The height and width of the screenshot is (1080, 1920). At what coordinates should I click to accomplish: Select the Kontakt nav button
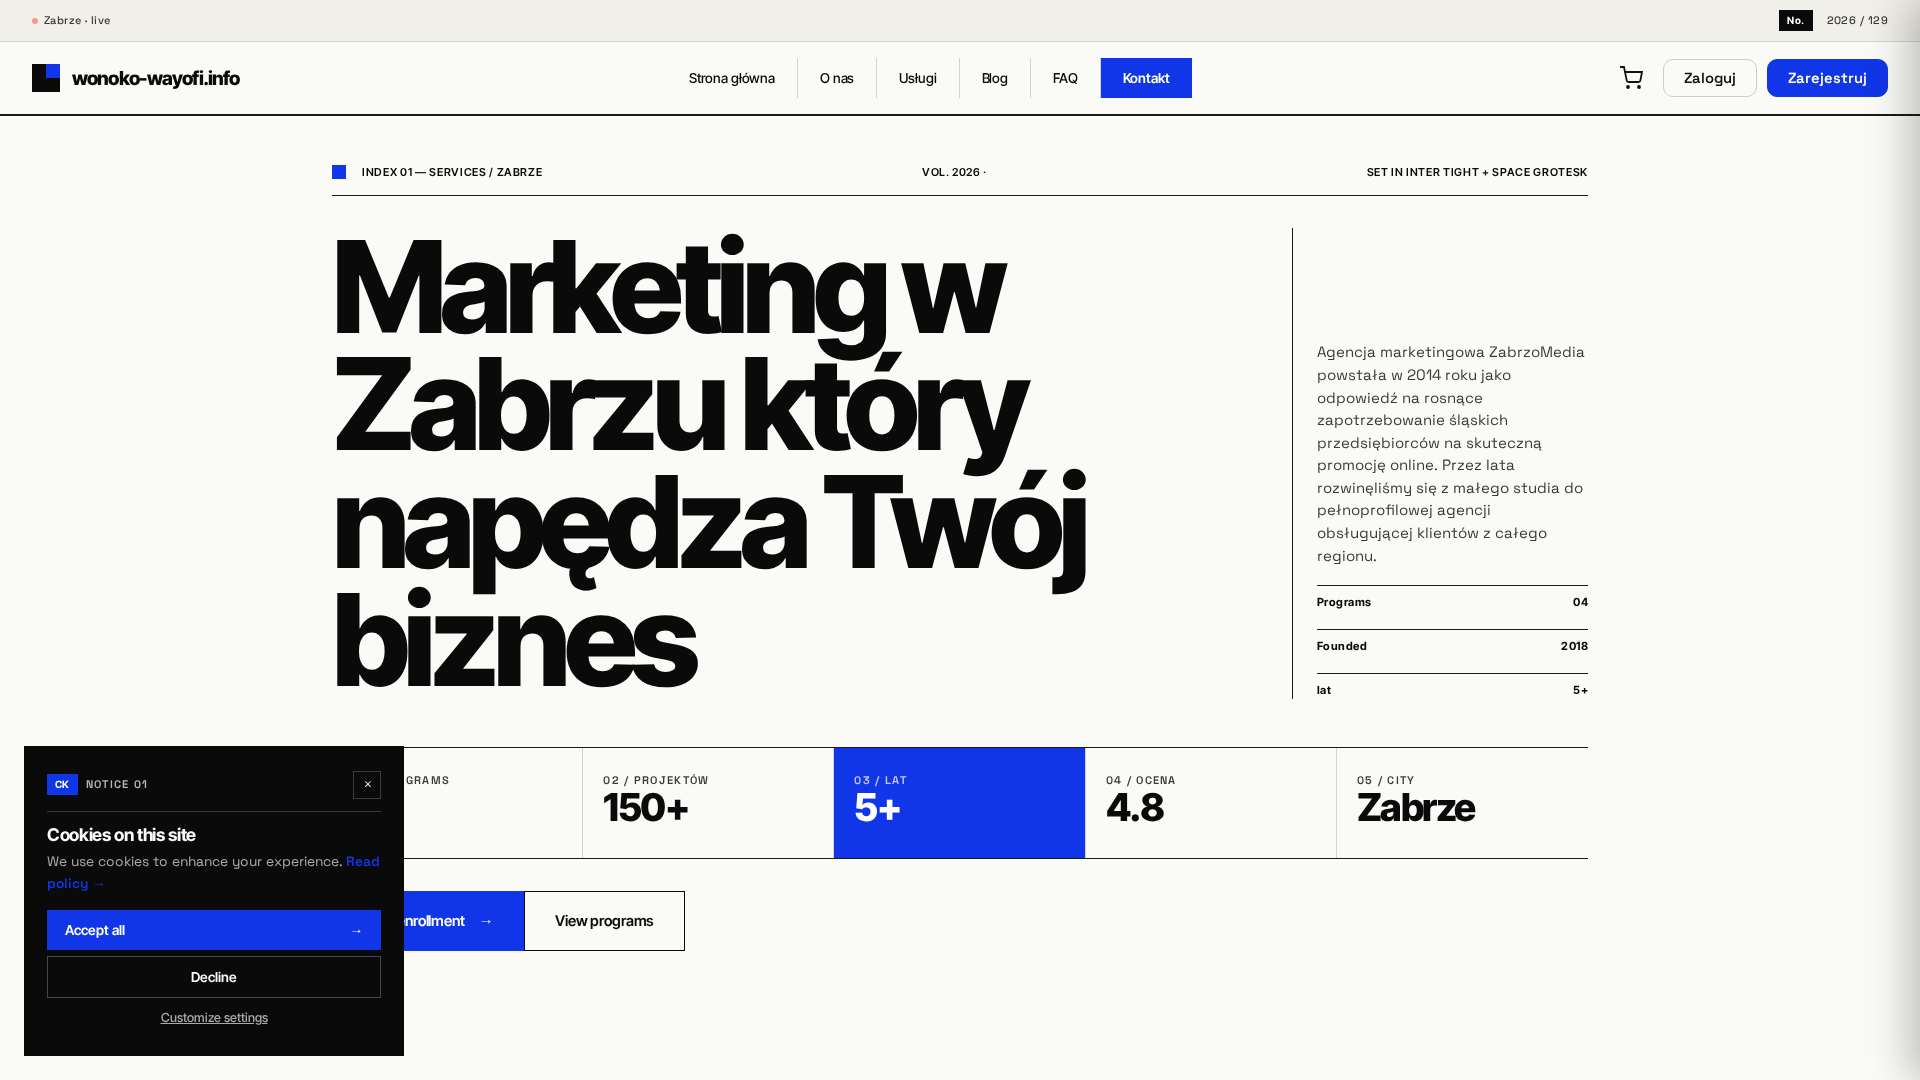(x=1146, y=78)
